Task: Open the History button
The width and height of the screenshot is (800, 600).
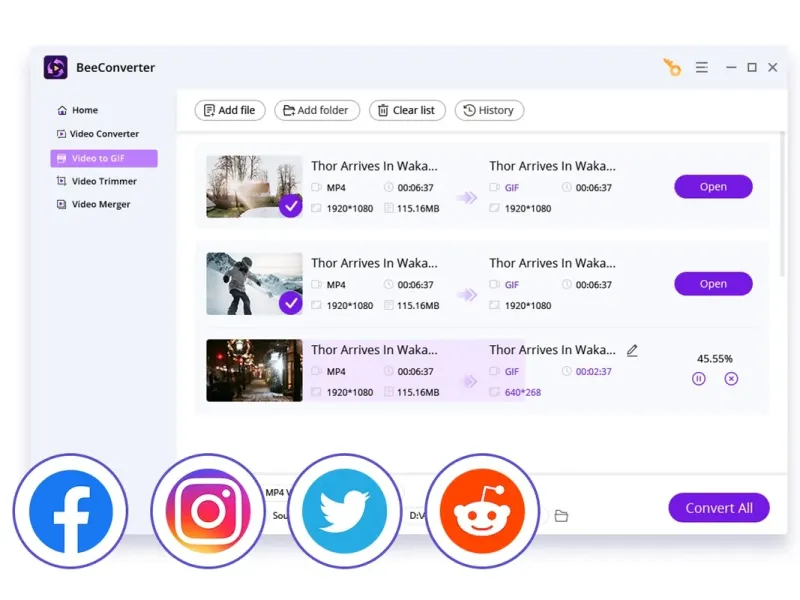Action: click(489, 110)
